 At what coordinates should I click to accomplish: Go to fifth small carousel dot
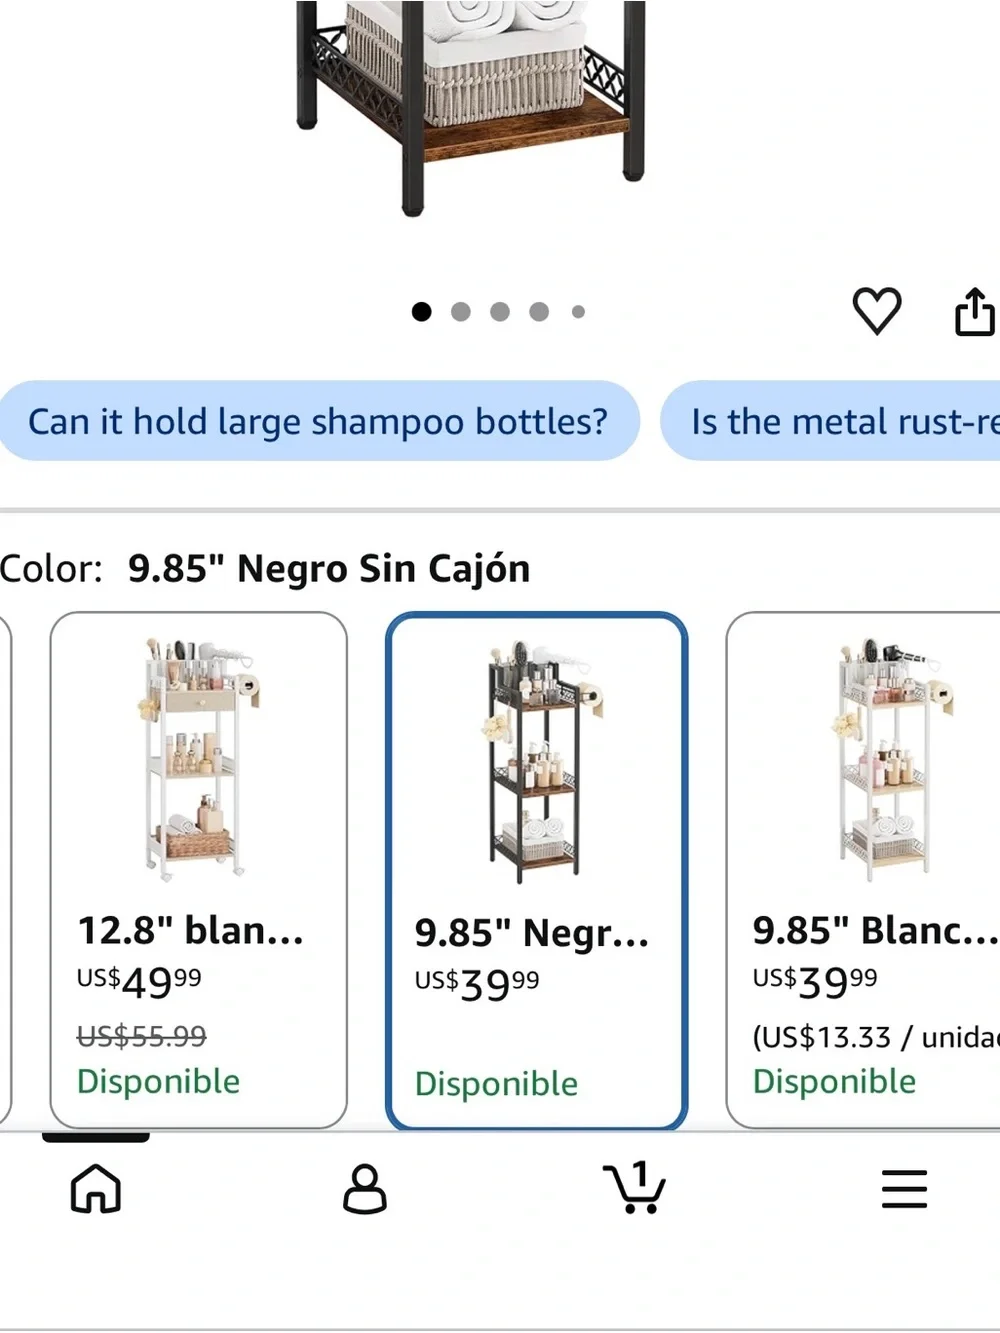pyautogui.click(x=578, y=312)
